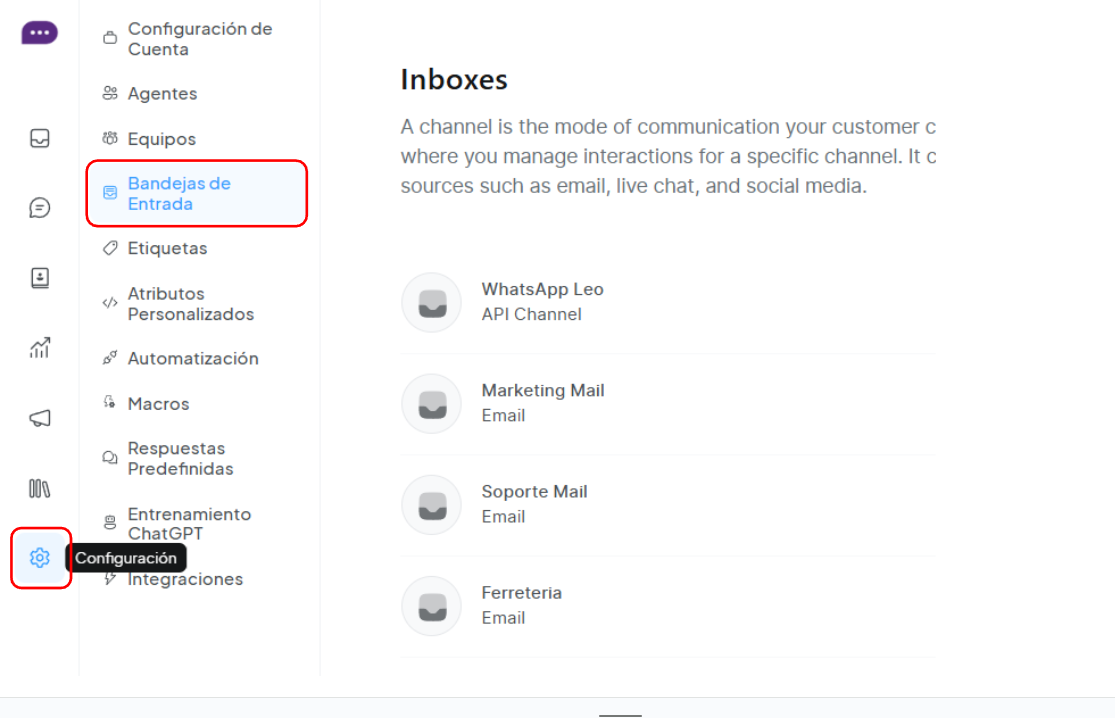Open Etiquetas settings page
The width and height of the screenshot is (1115, 718).
(x=167, y=248)
